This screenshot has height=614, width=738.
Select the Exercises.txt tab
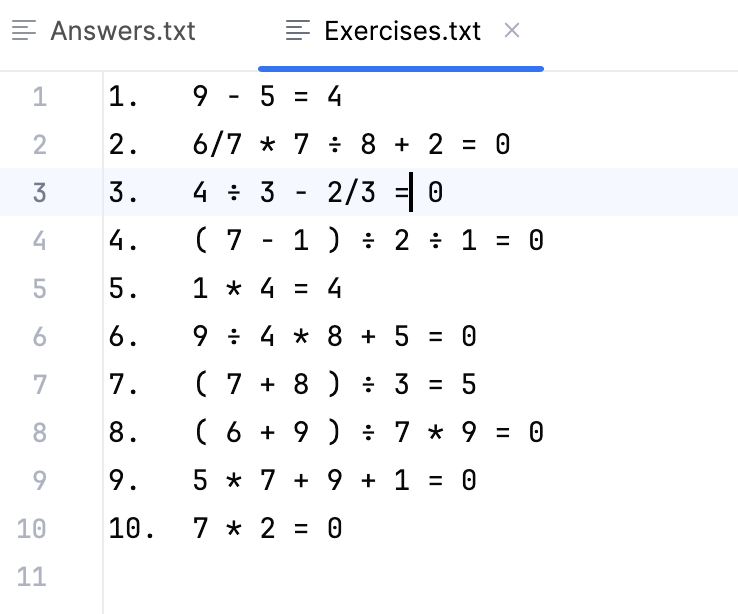pos(402,31)
